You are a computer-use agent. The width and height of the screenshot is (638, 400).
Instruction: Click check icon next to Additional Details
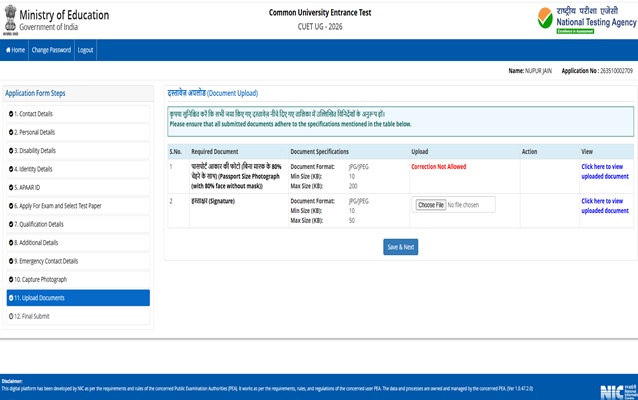click(x=11, y=243)
